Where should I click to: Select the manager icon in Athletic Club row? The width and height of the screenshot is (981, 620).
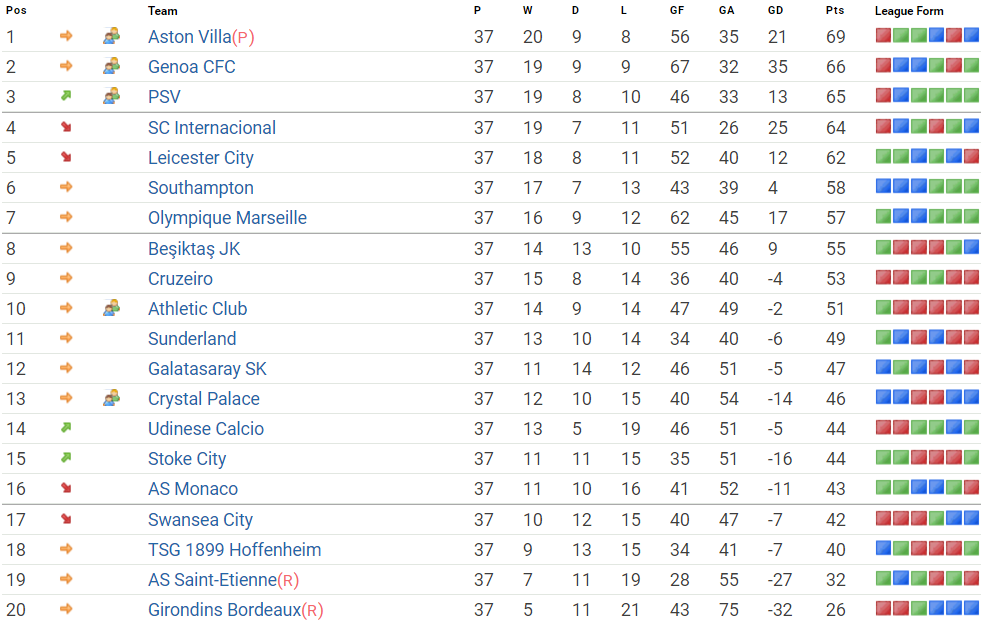coord(111,308)
